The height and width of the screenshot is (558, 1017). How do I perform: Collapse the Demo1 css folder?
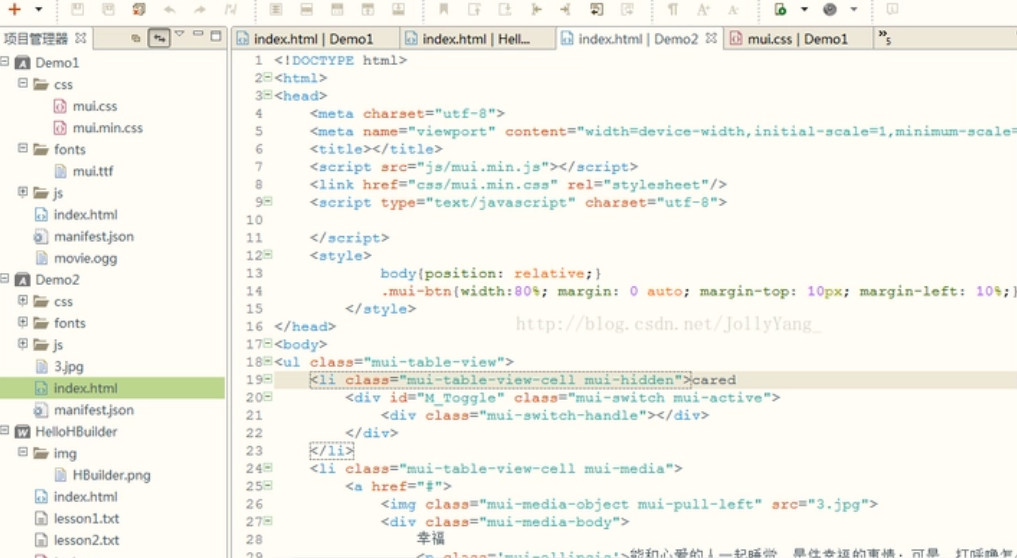tap(22, 84)
